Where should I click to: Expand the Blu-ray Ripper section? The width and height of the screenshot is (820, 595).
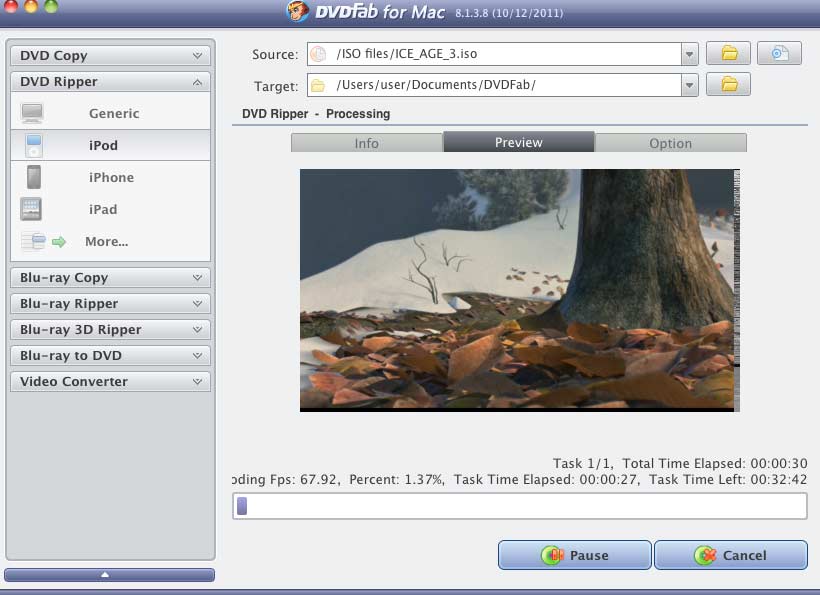[x=110, y=304]
